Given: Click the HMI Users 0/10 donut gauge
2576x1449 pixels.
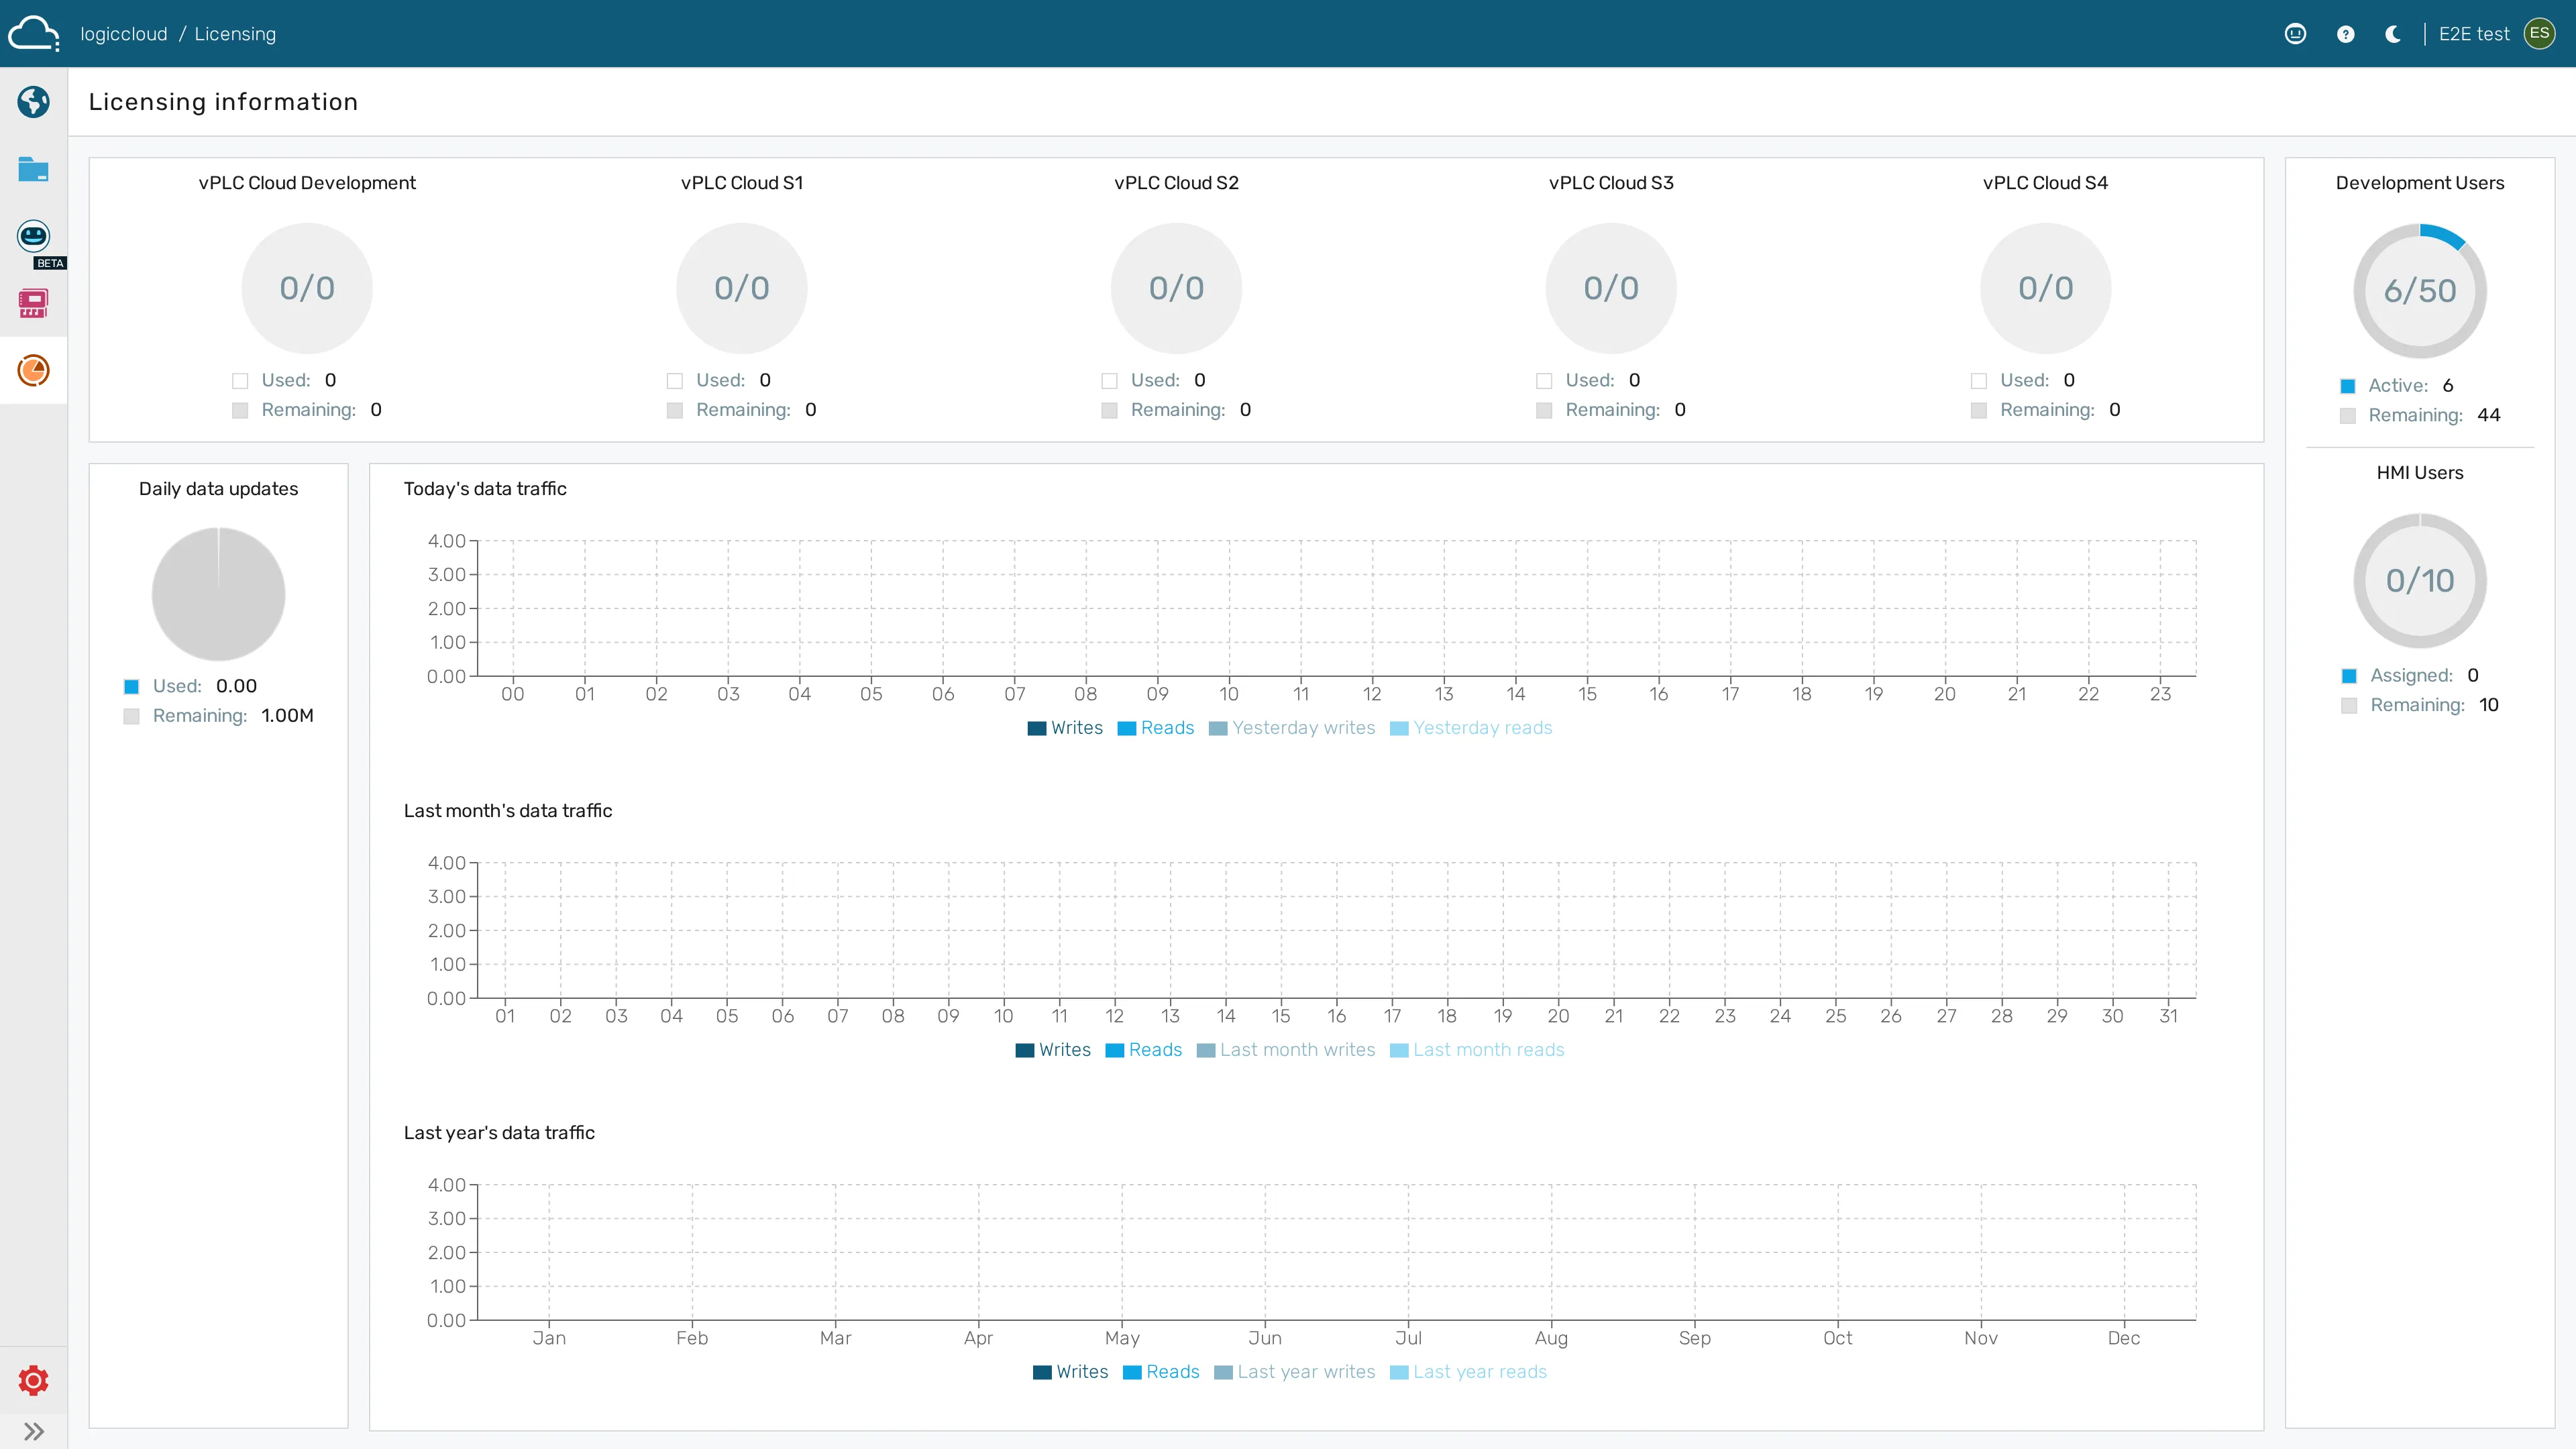Looking at the screenshot, I should pyautogui.click(x=2420, y=580).
